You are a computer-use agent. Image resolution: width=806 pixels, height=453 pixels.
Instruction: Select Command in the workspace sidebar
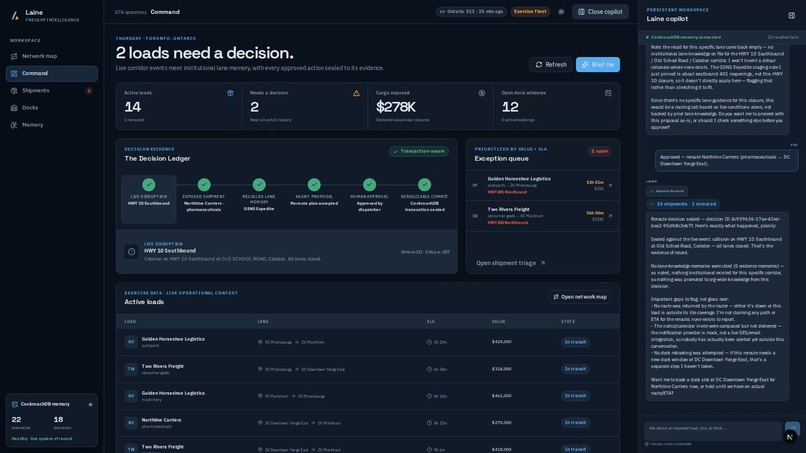51,74
